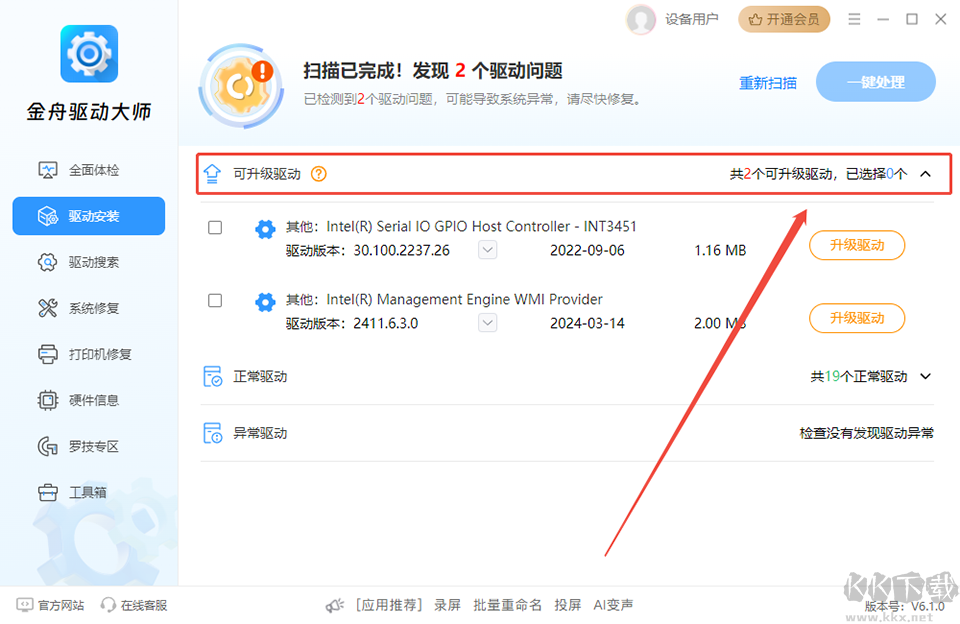The image size is (960, 624).
Task: Open the 罗技专区 icon
Action: pos(47,446)
